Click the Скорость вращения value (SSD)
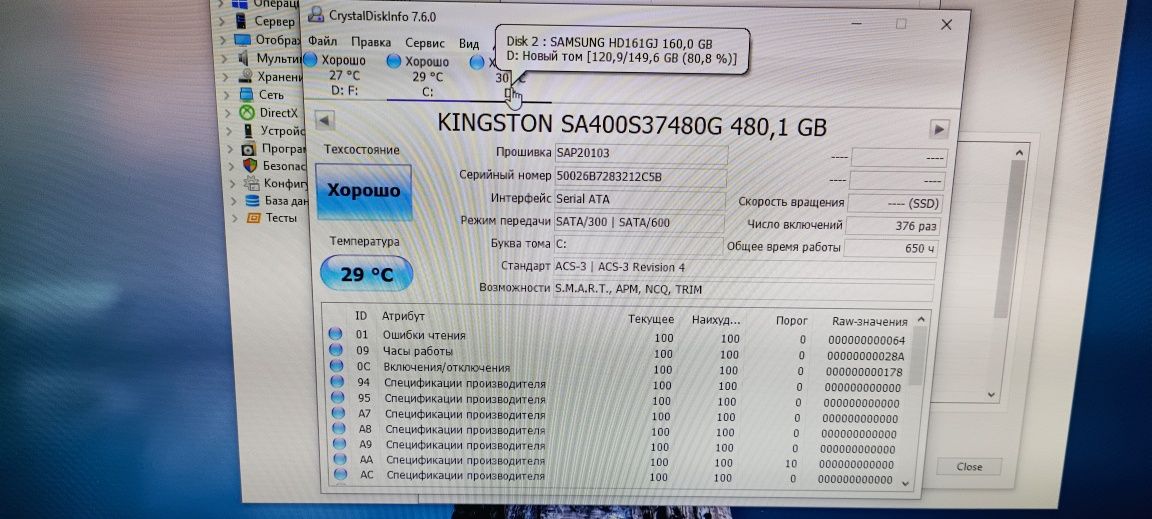 tap(894, 204)
